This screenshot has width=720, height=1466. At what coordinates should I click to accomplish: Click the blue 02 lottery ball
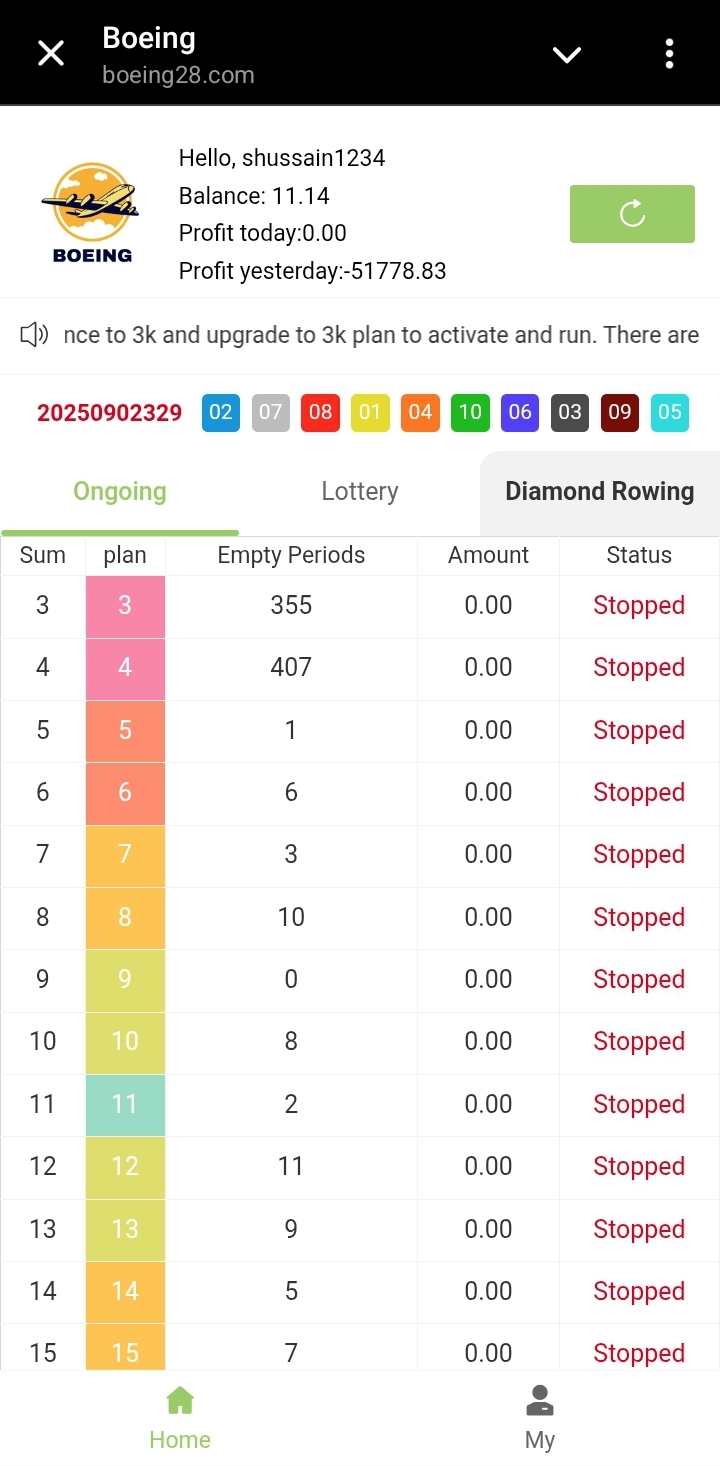tap(221, 412)
